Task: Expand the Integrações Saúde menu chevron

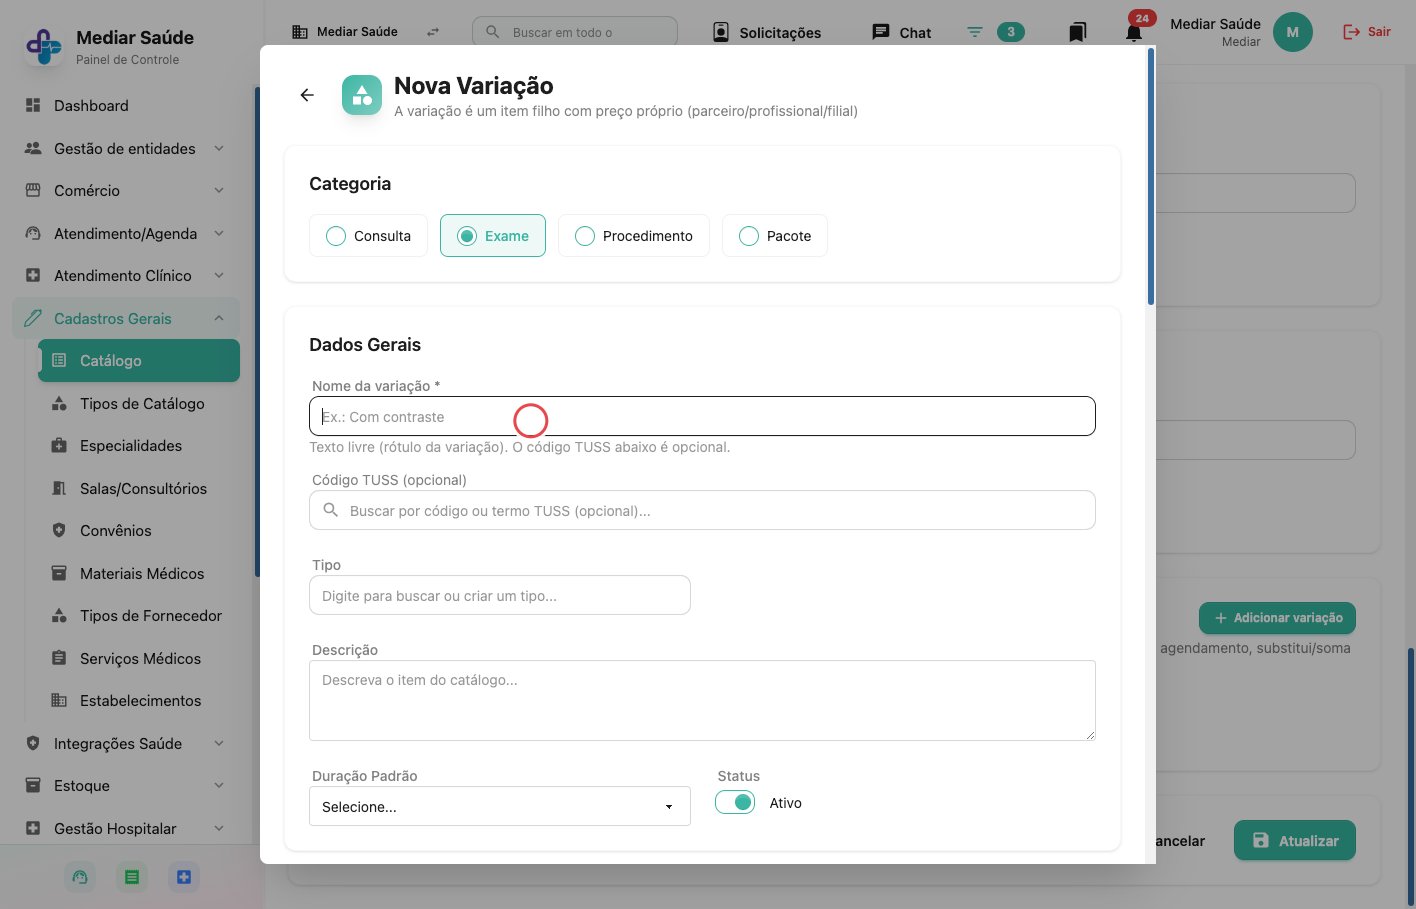Action: (219, 743)
